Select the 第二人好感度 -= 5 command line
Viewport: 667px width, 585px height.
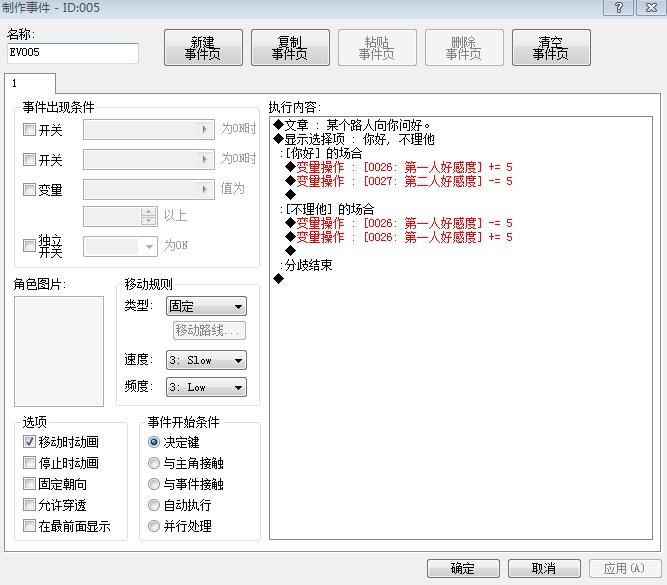(399, 181)
